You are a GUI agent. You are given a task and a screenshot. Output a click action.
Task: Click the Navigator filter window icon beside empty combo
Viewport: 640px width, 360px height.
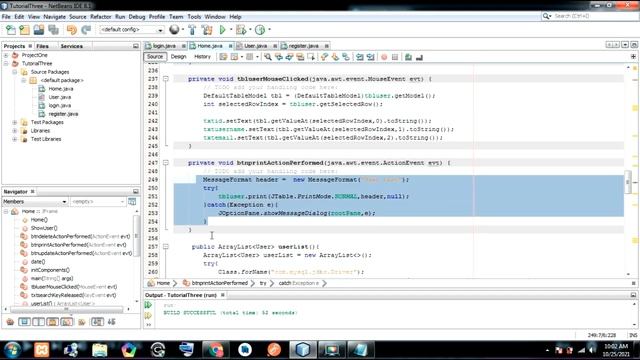point(132,202)
